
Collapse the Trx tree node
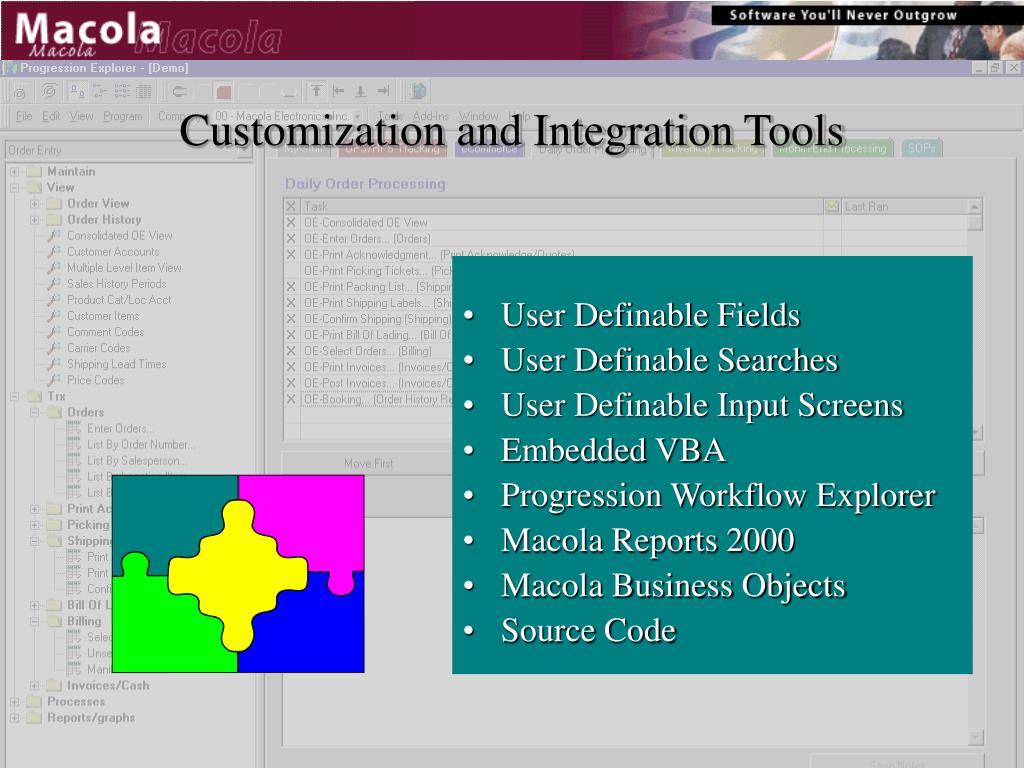(14, 396)
